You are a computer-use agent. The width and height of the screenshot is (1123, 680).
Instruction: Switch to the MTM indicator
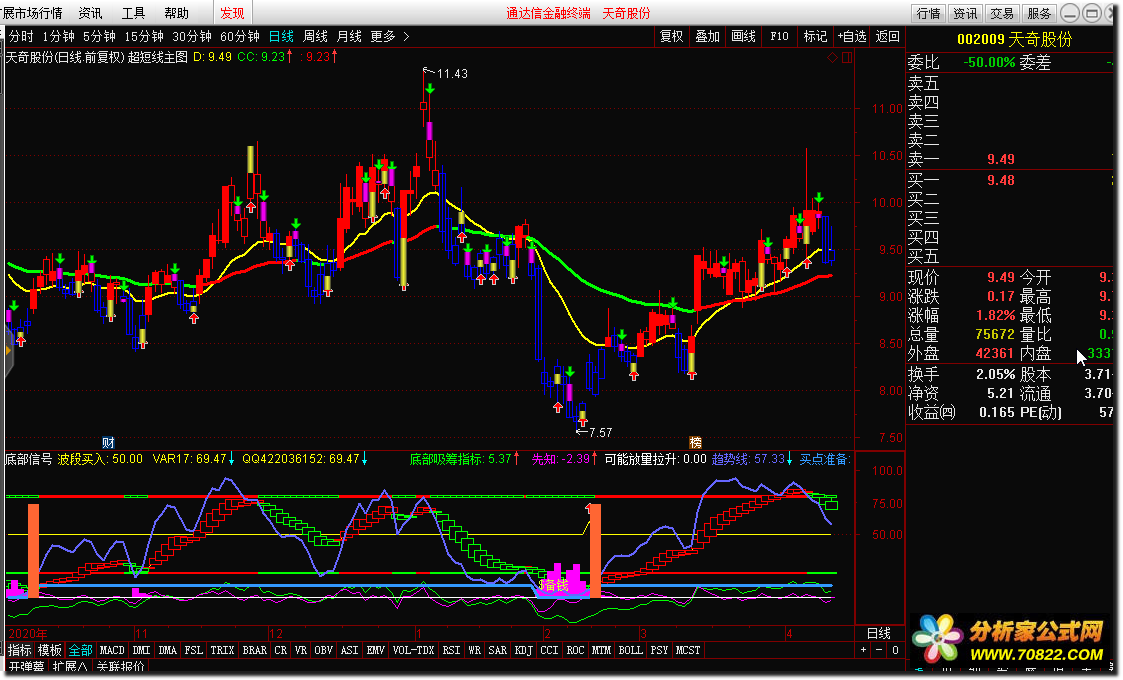pyautogui.click(x=601, y=650)
